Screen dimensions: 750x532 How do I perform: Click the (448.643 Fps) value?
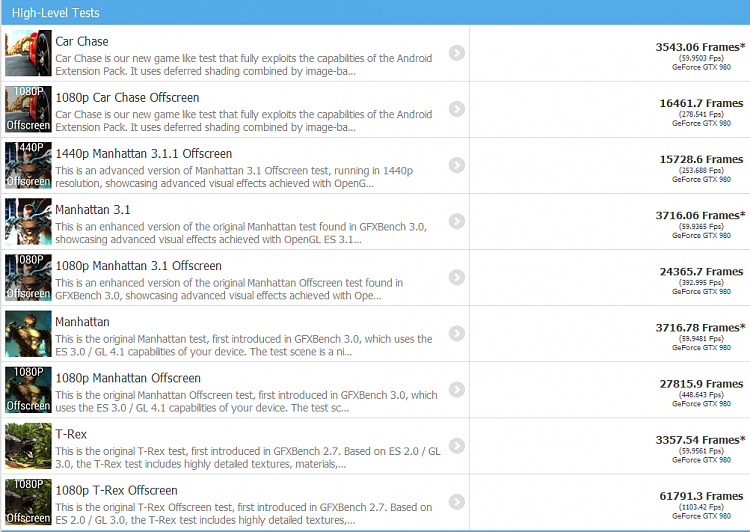pyautogui.click(x=701, y=395)
